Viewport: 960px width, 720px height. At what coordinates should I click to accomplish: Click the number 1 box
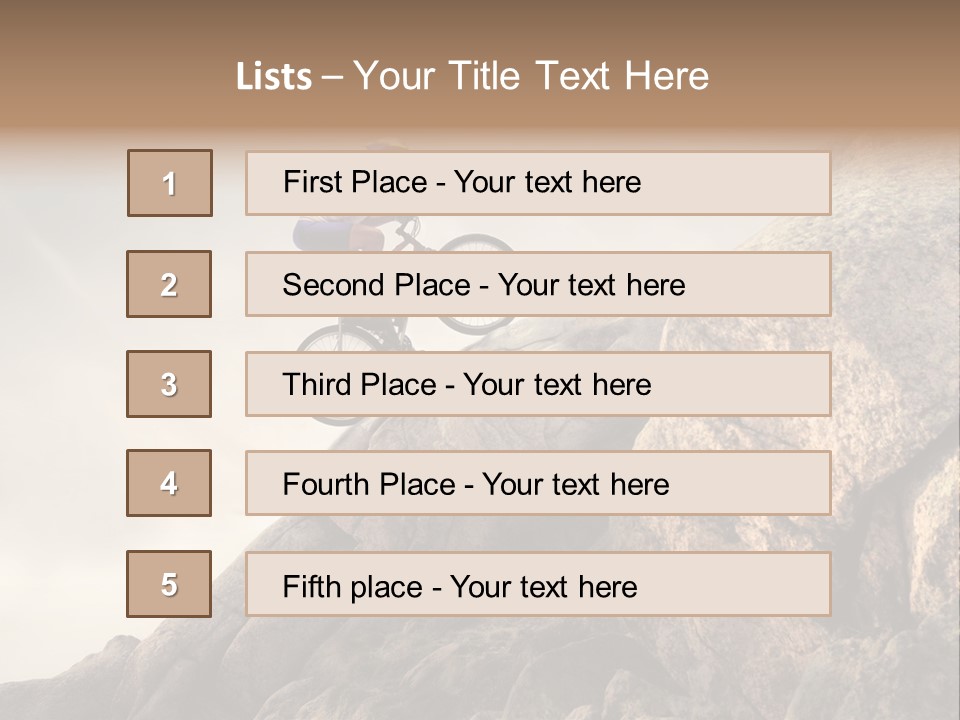coord(169,183)
